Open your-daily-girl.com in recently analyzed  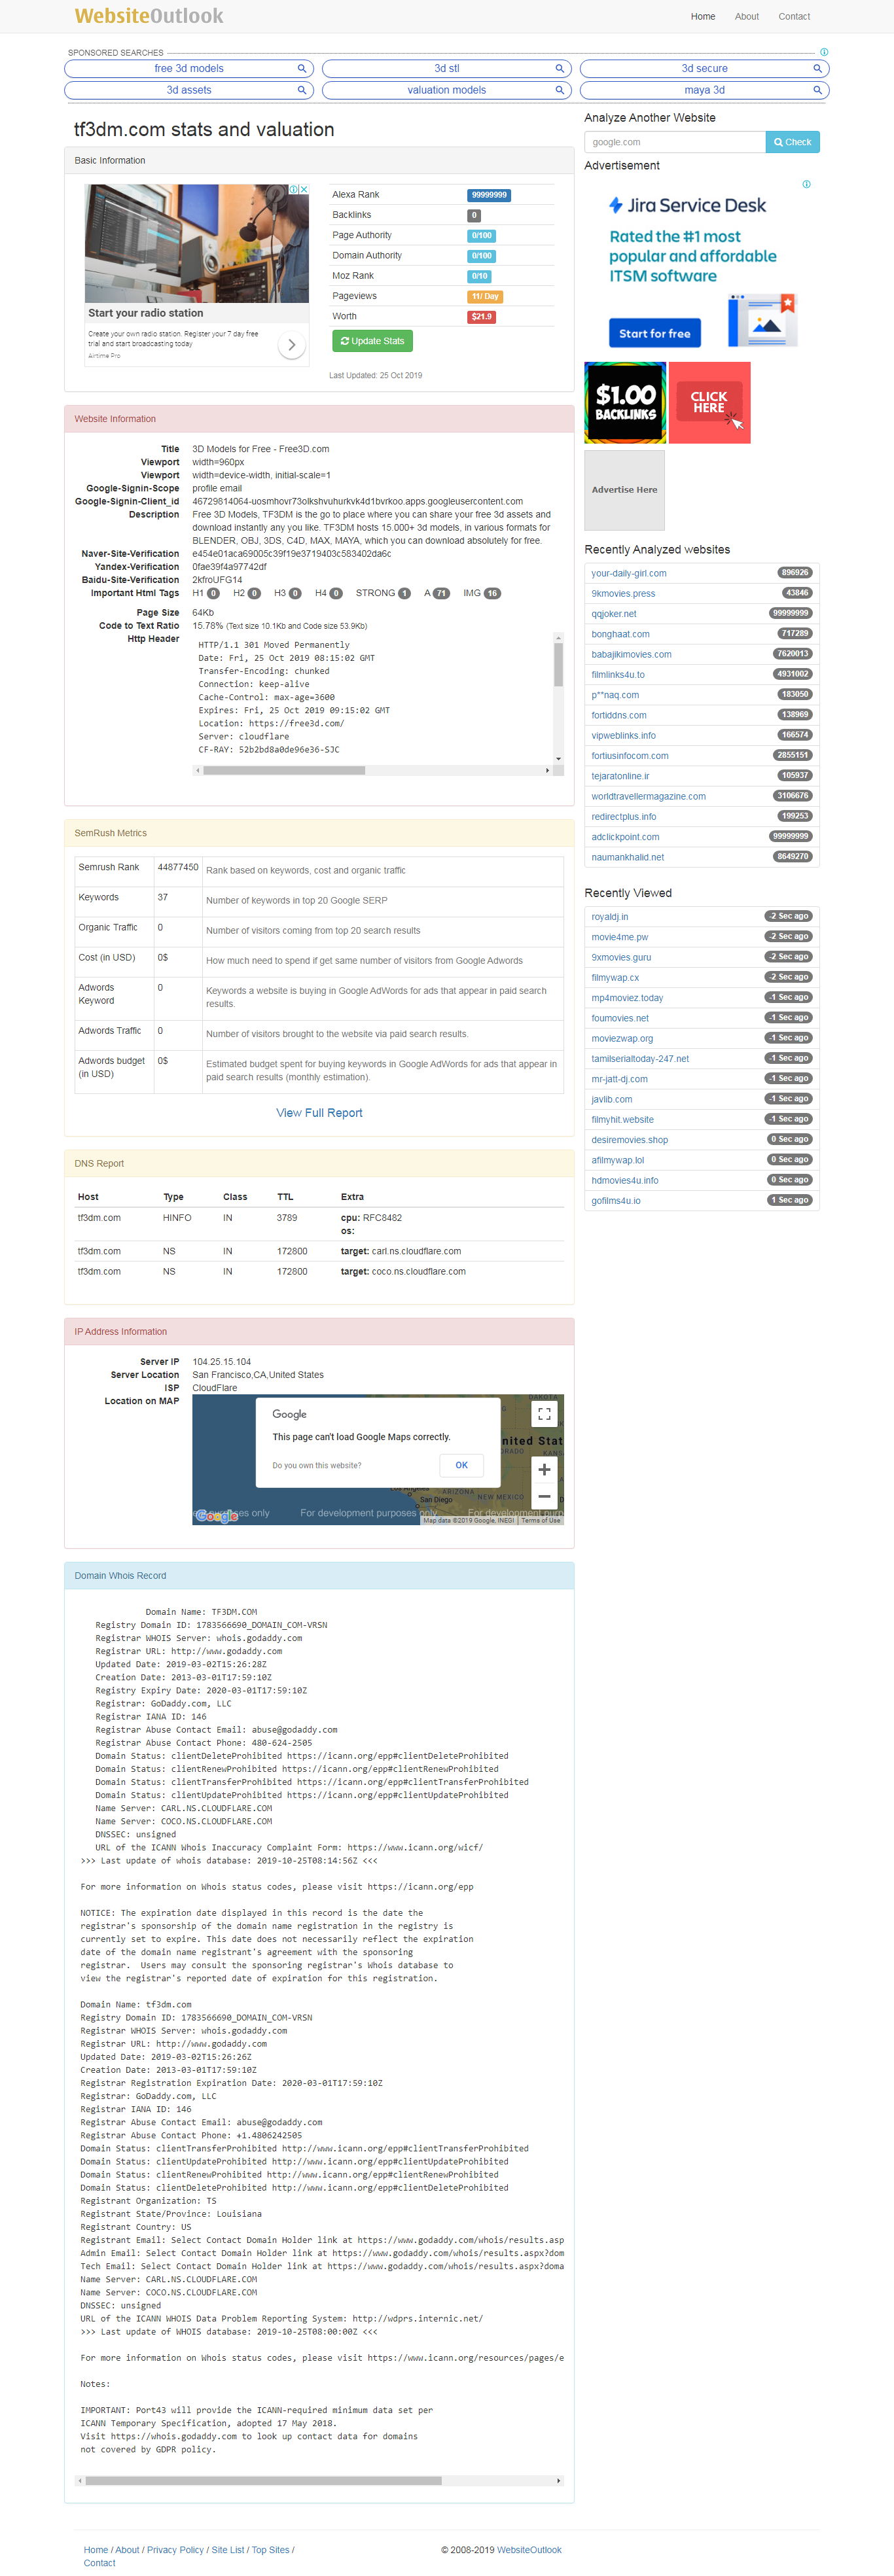tap(628, 574)
